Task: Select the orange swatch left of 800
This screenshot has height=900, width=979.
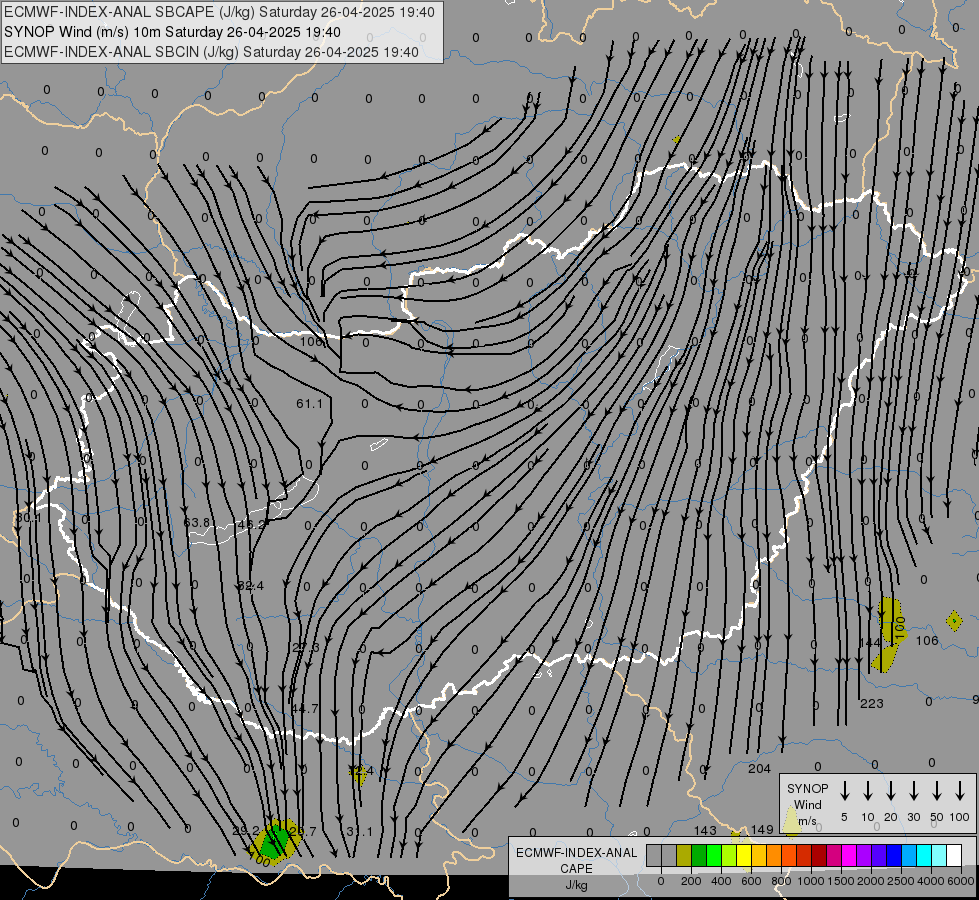Action: coord(774,856)
